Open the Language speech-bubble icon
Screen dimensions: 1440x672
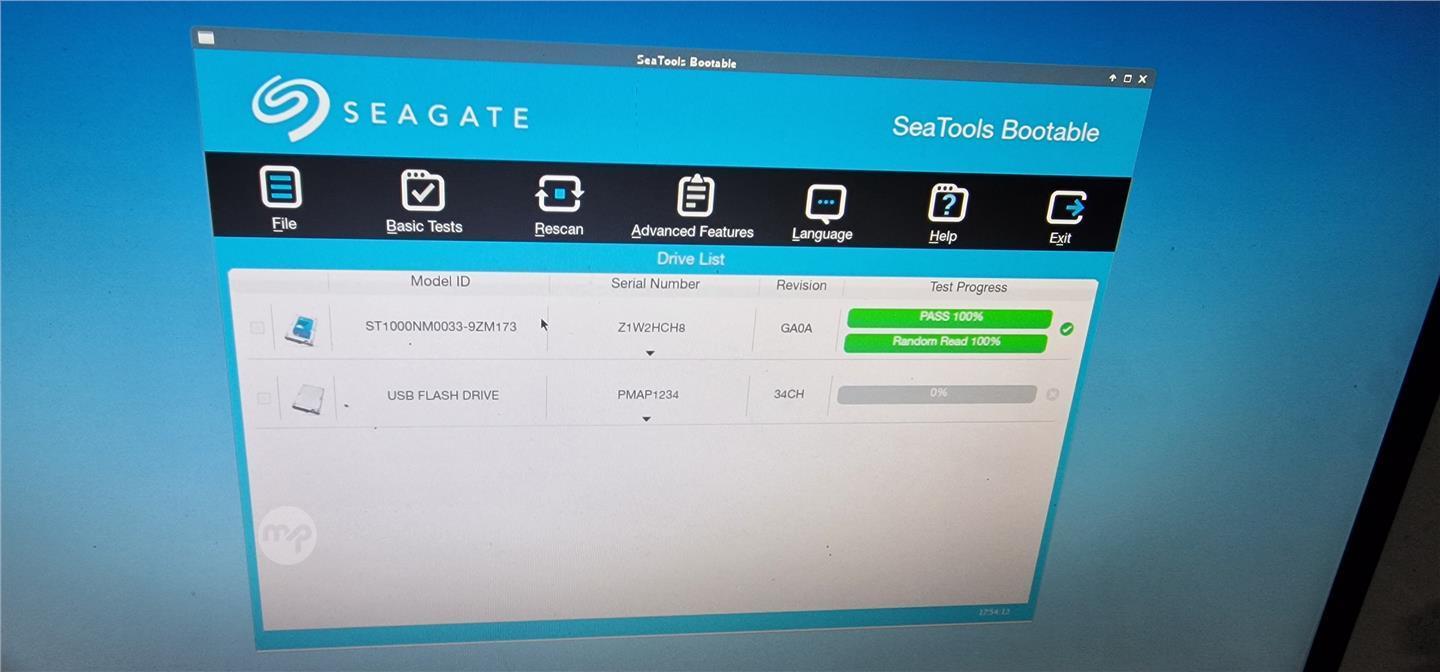(825, 203)
